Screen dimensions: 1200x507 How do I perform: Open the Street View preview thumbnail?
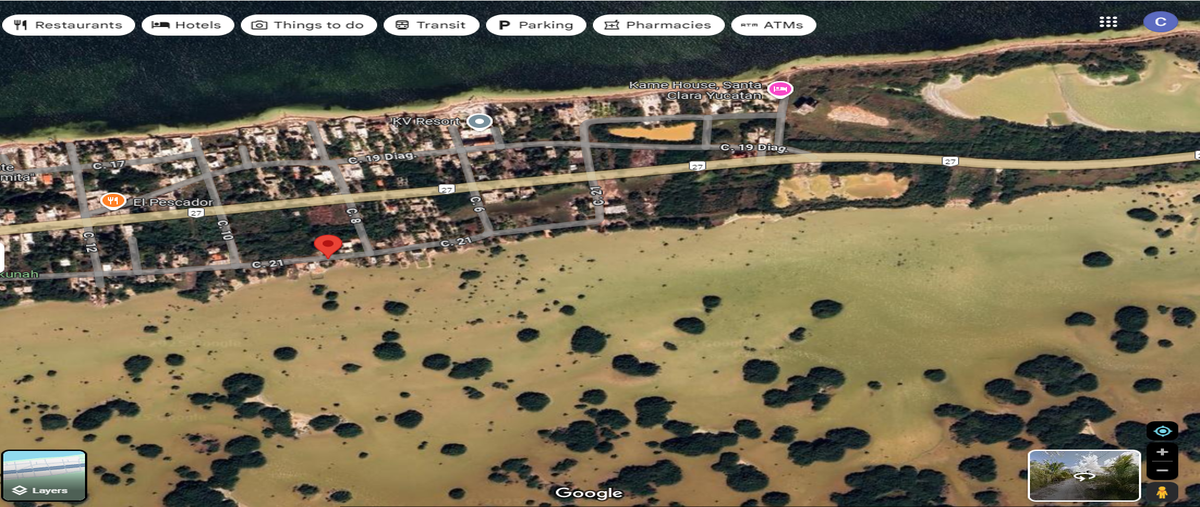pyautogui.click(x=1084, y=475)
